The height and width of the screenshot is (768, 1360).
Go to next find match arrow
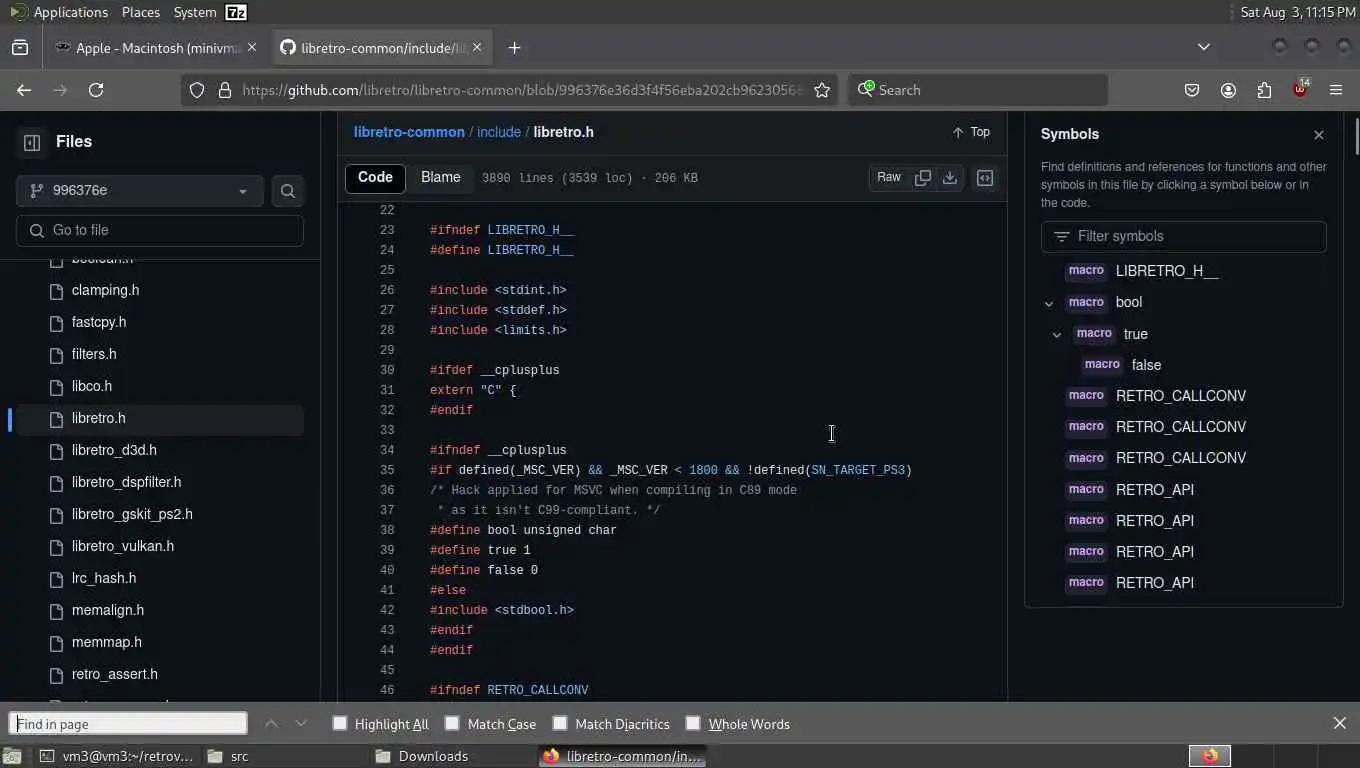point(301,723)
